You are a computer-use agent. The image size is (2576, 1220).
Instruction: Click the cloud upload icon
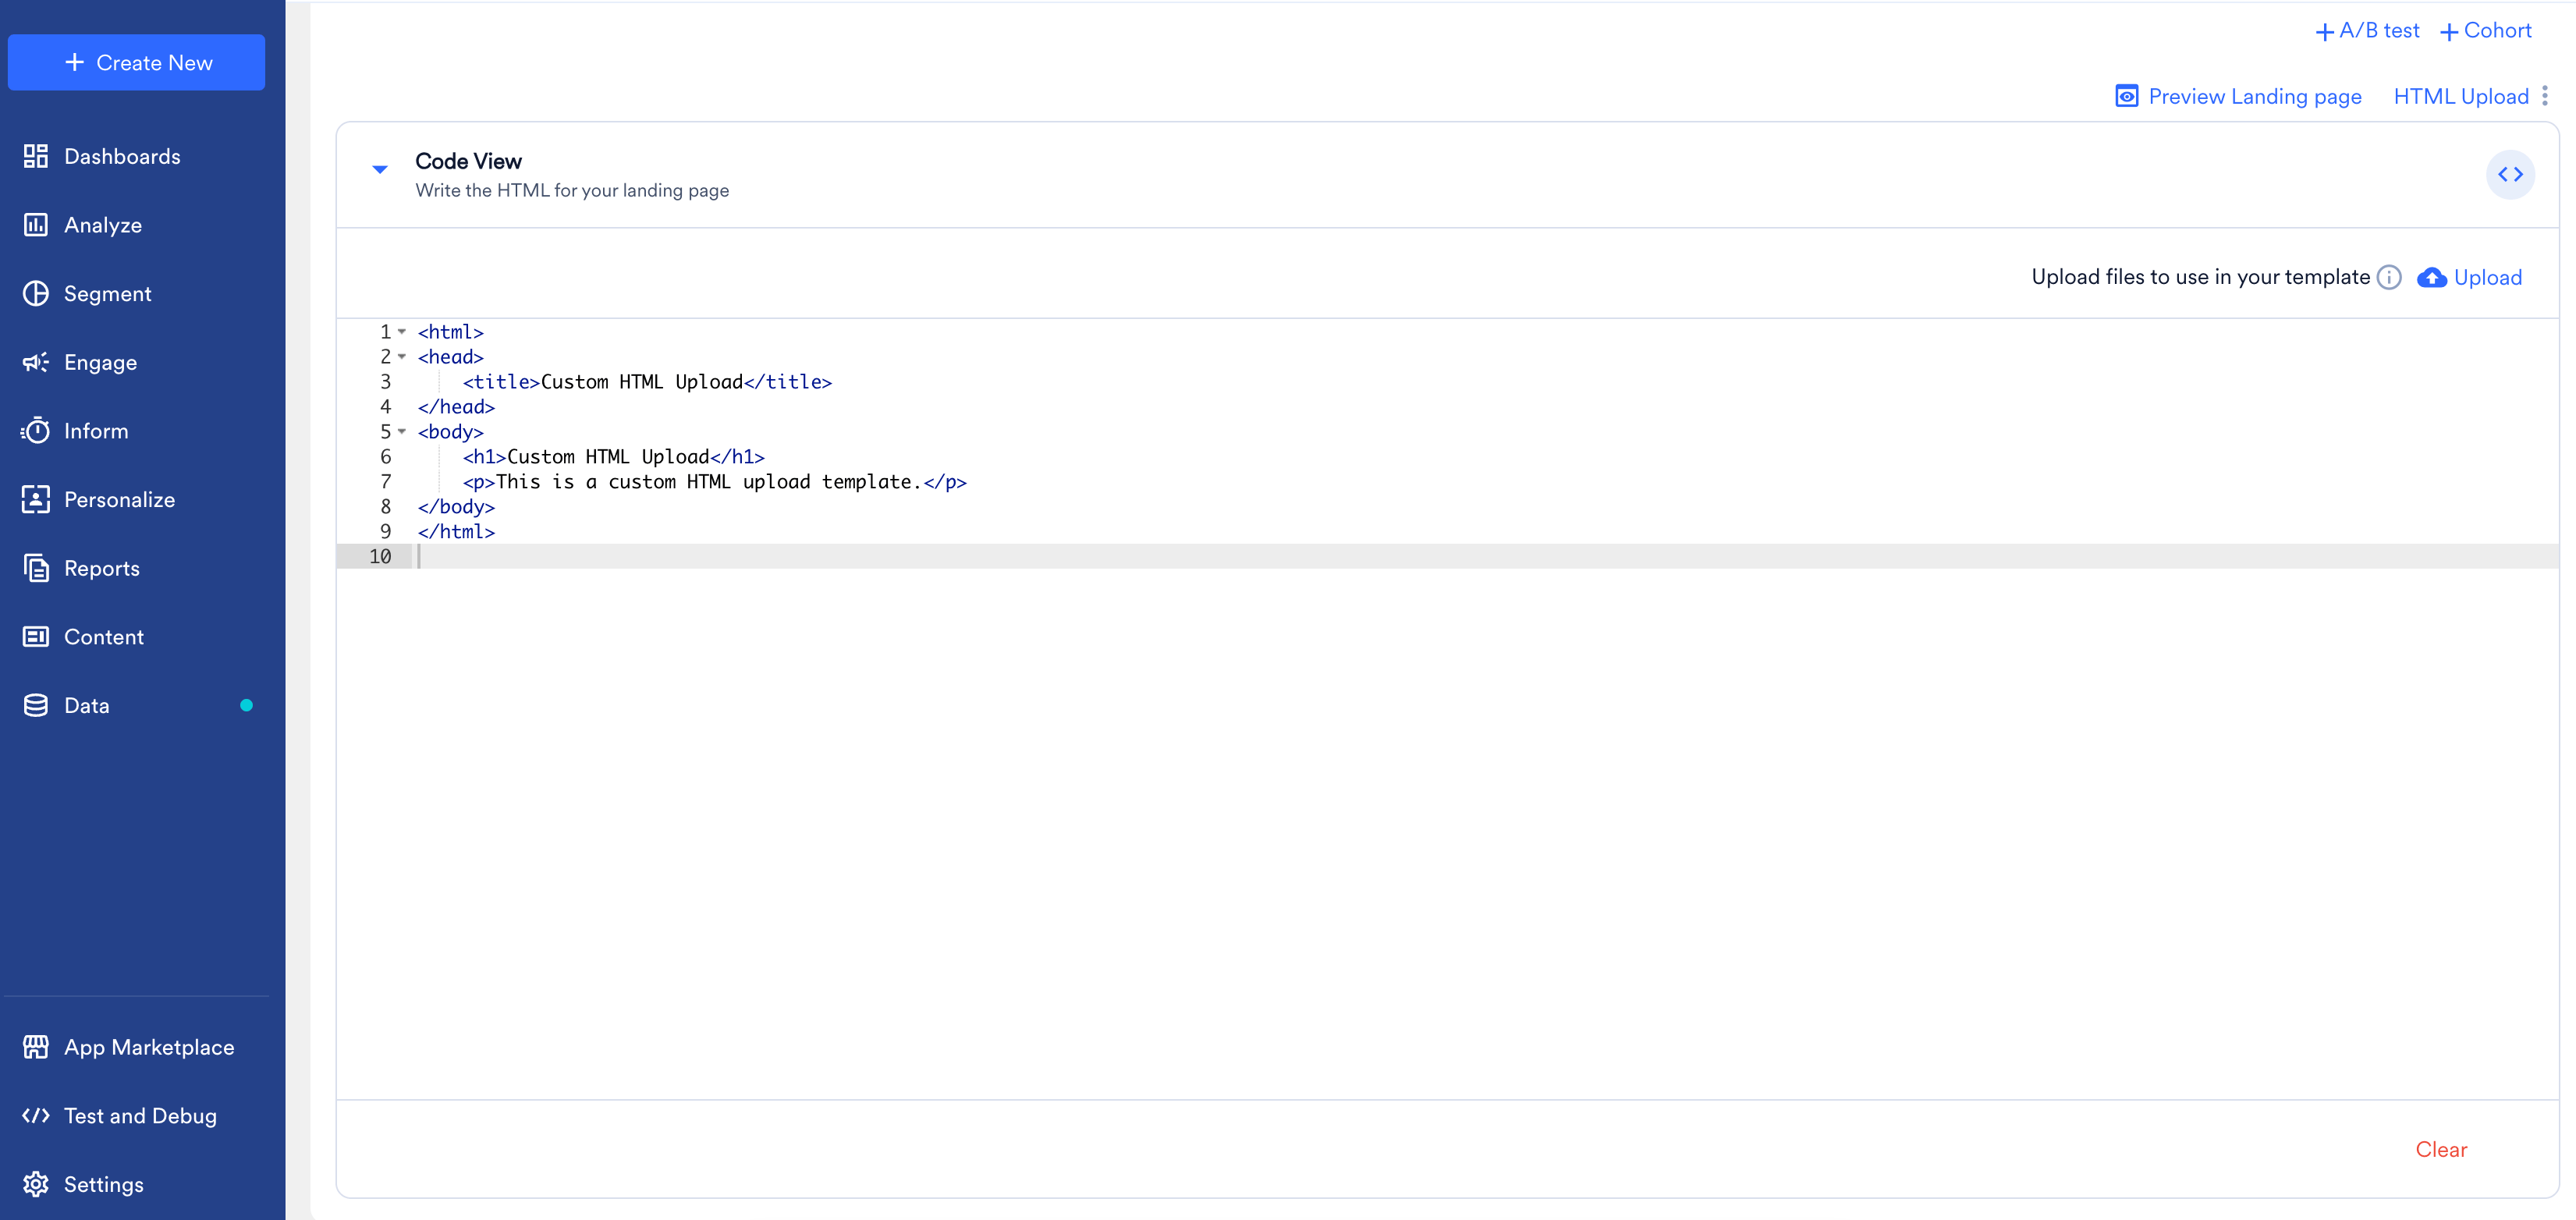[x=2432, y=277]
